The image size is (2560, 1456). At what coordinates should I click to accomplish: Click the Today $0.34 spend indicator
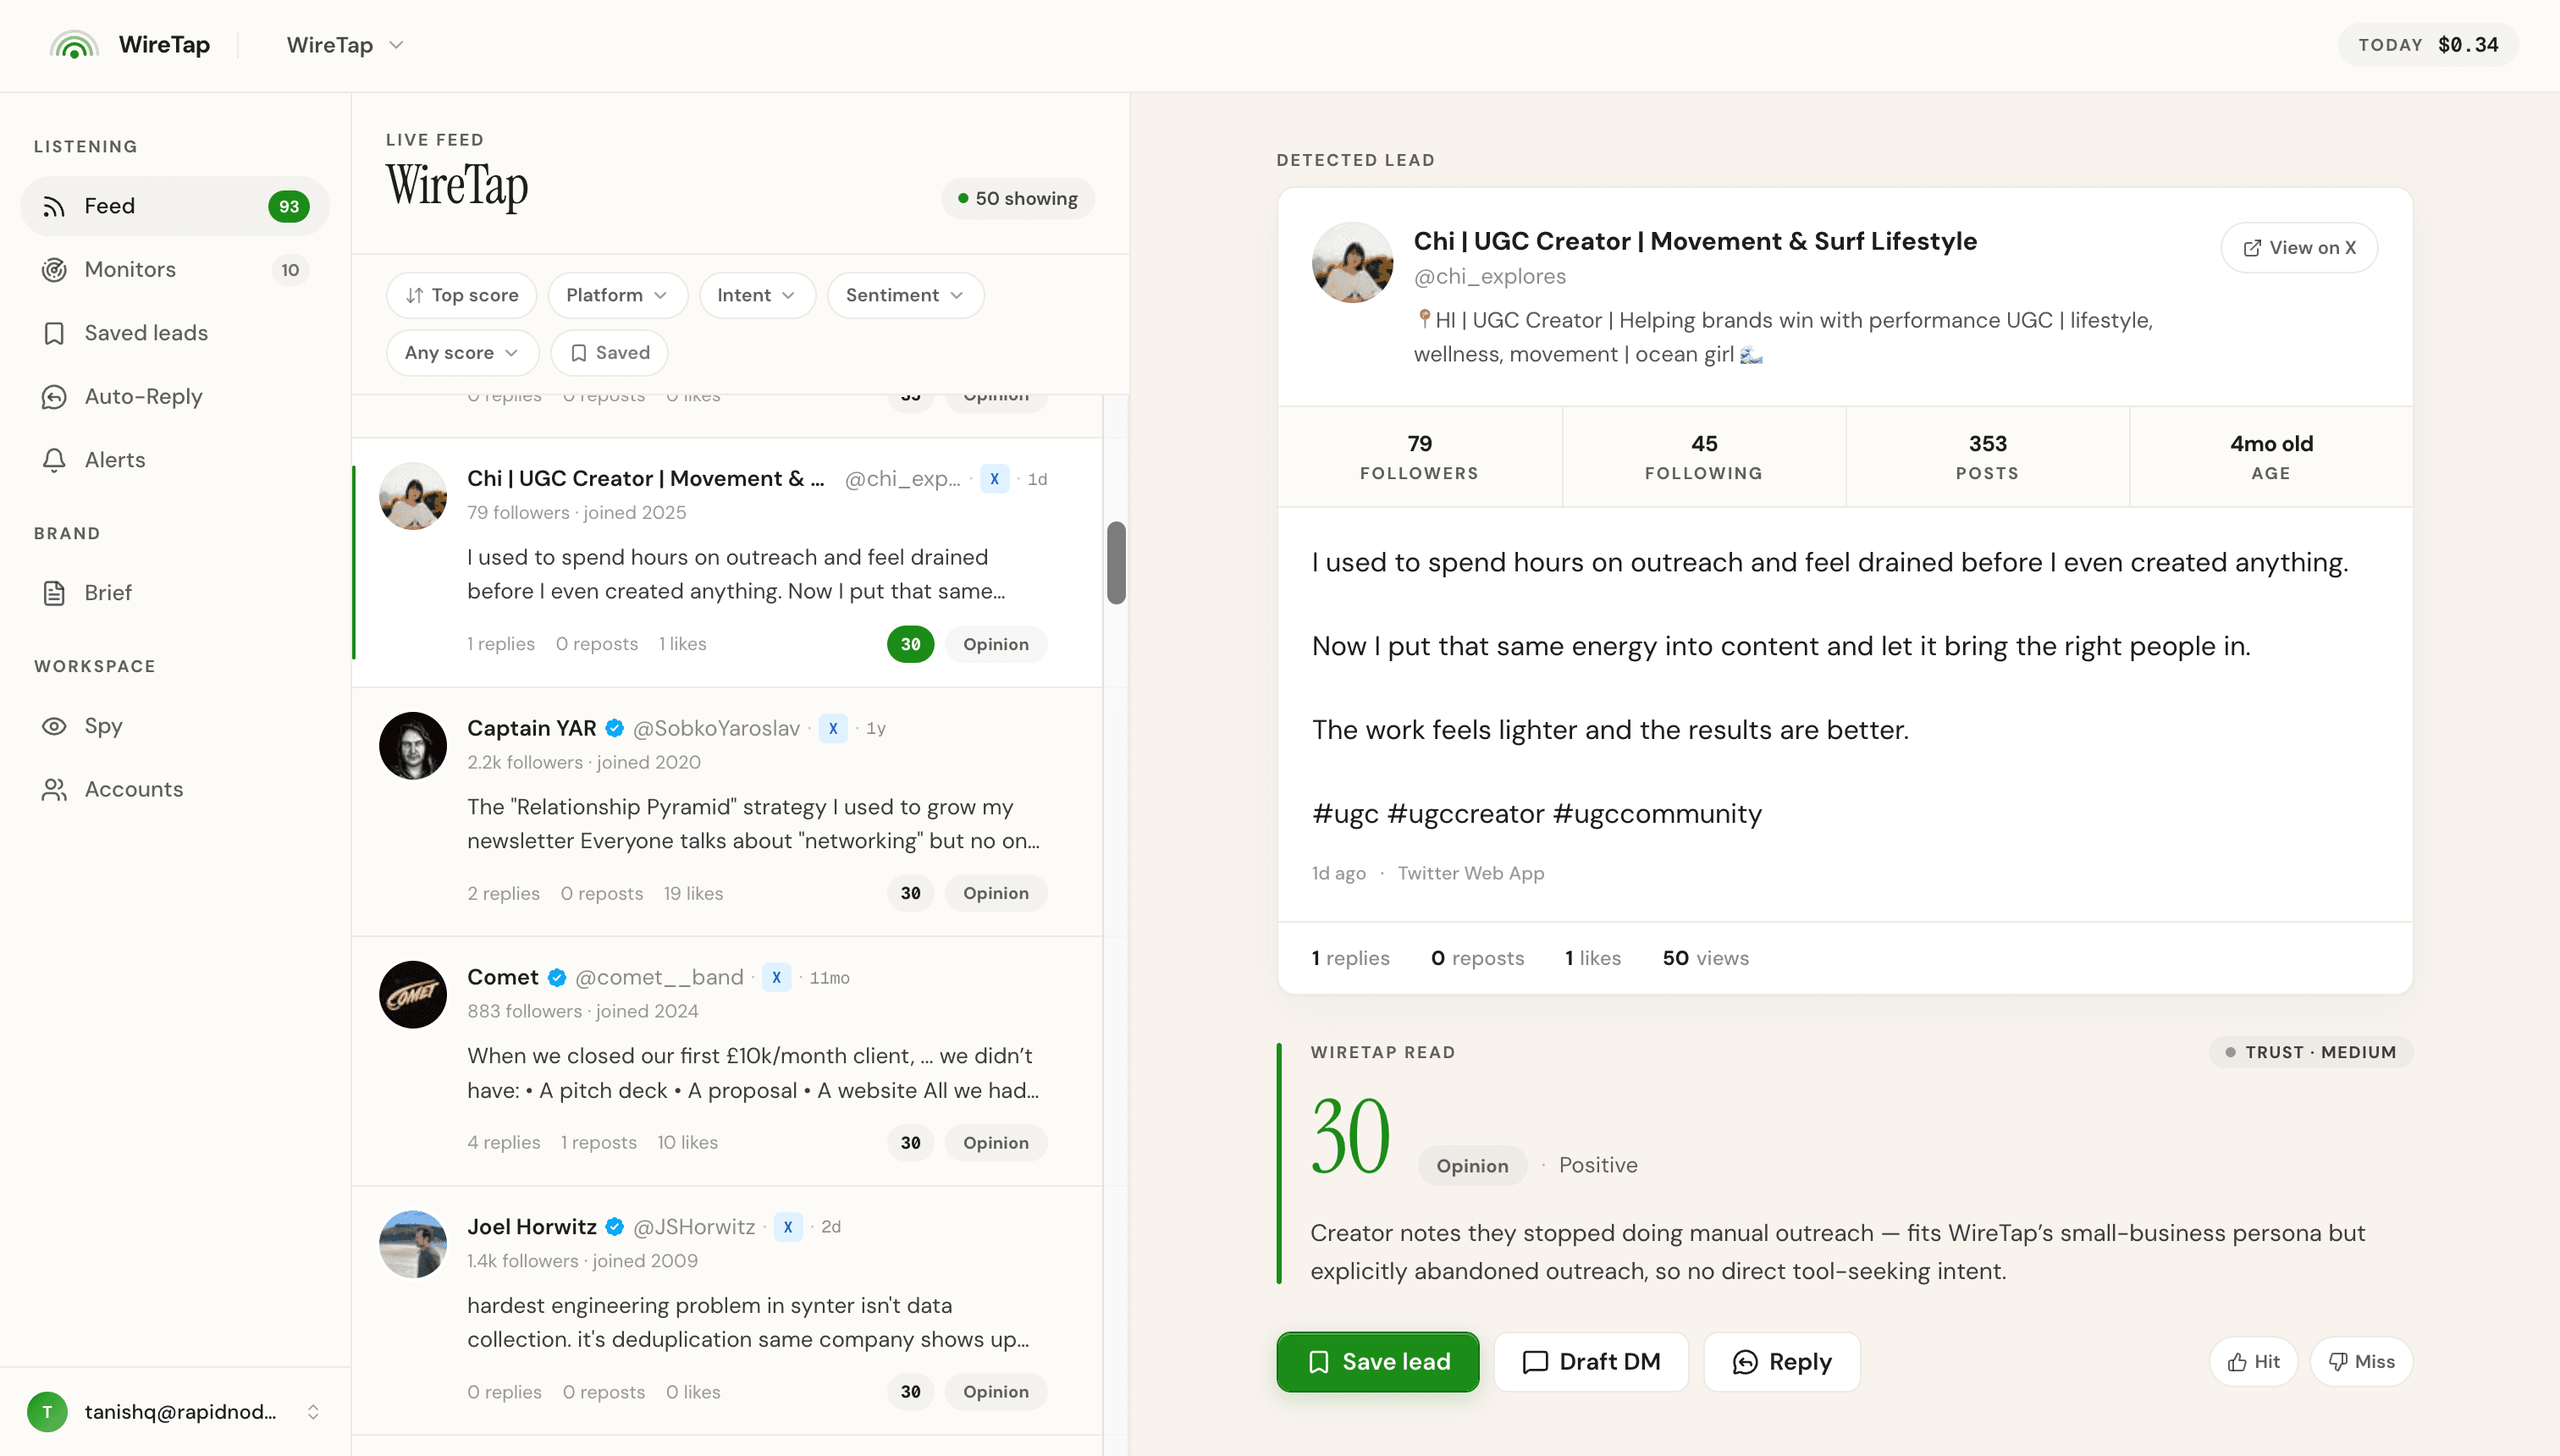[2428, 45]
